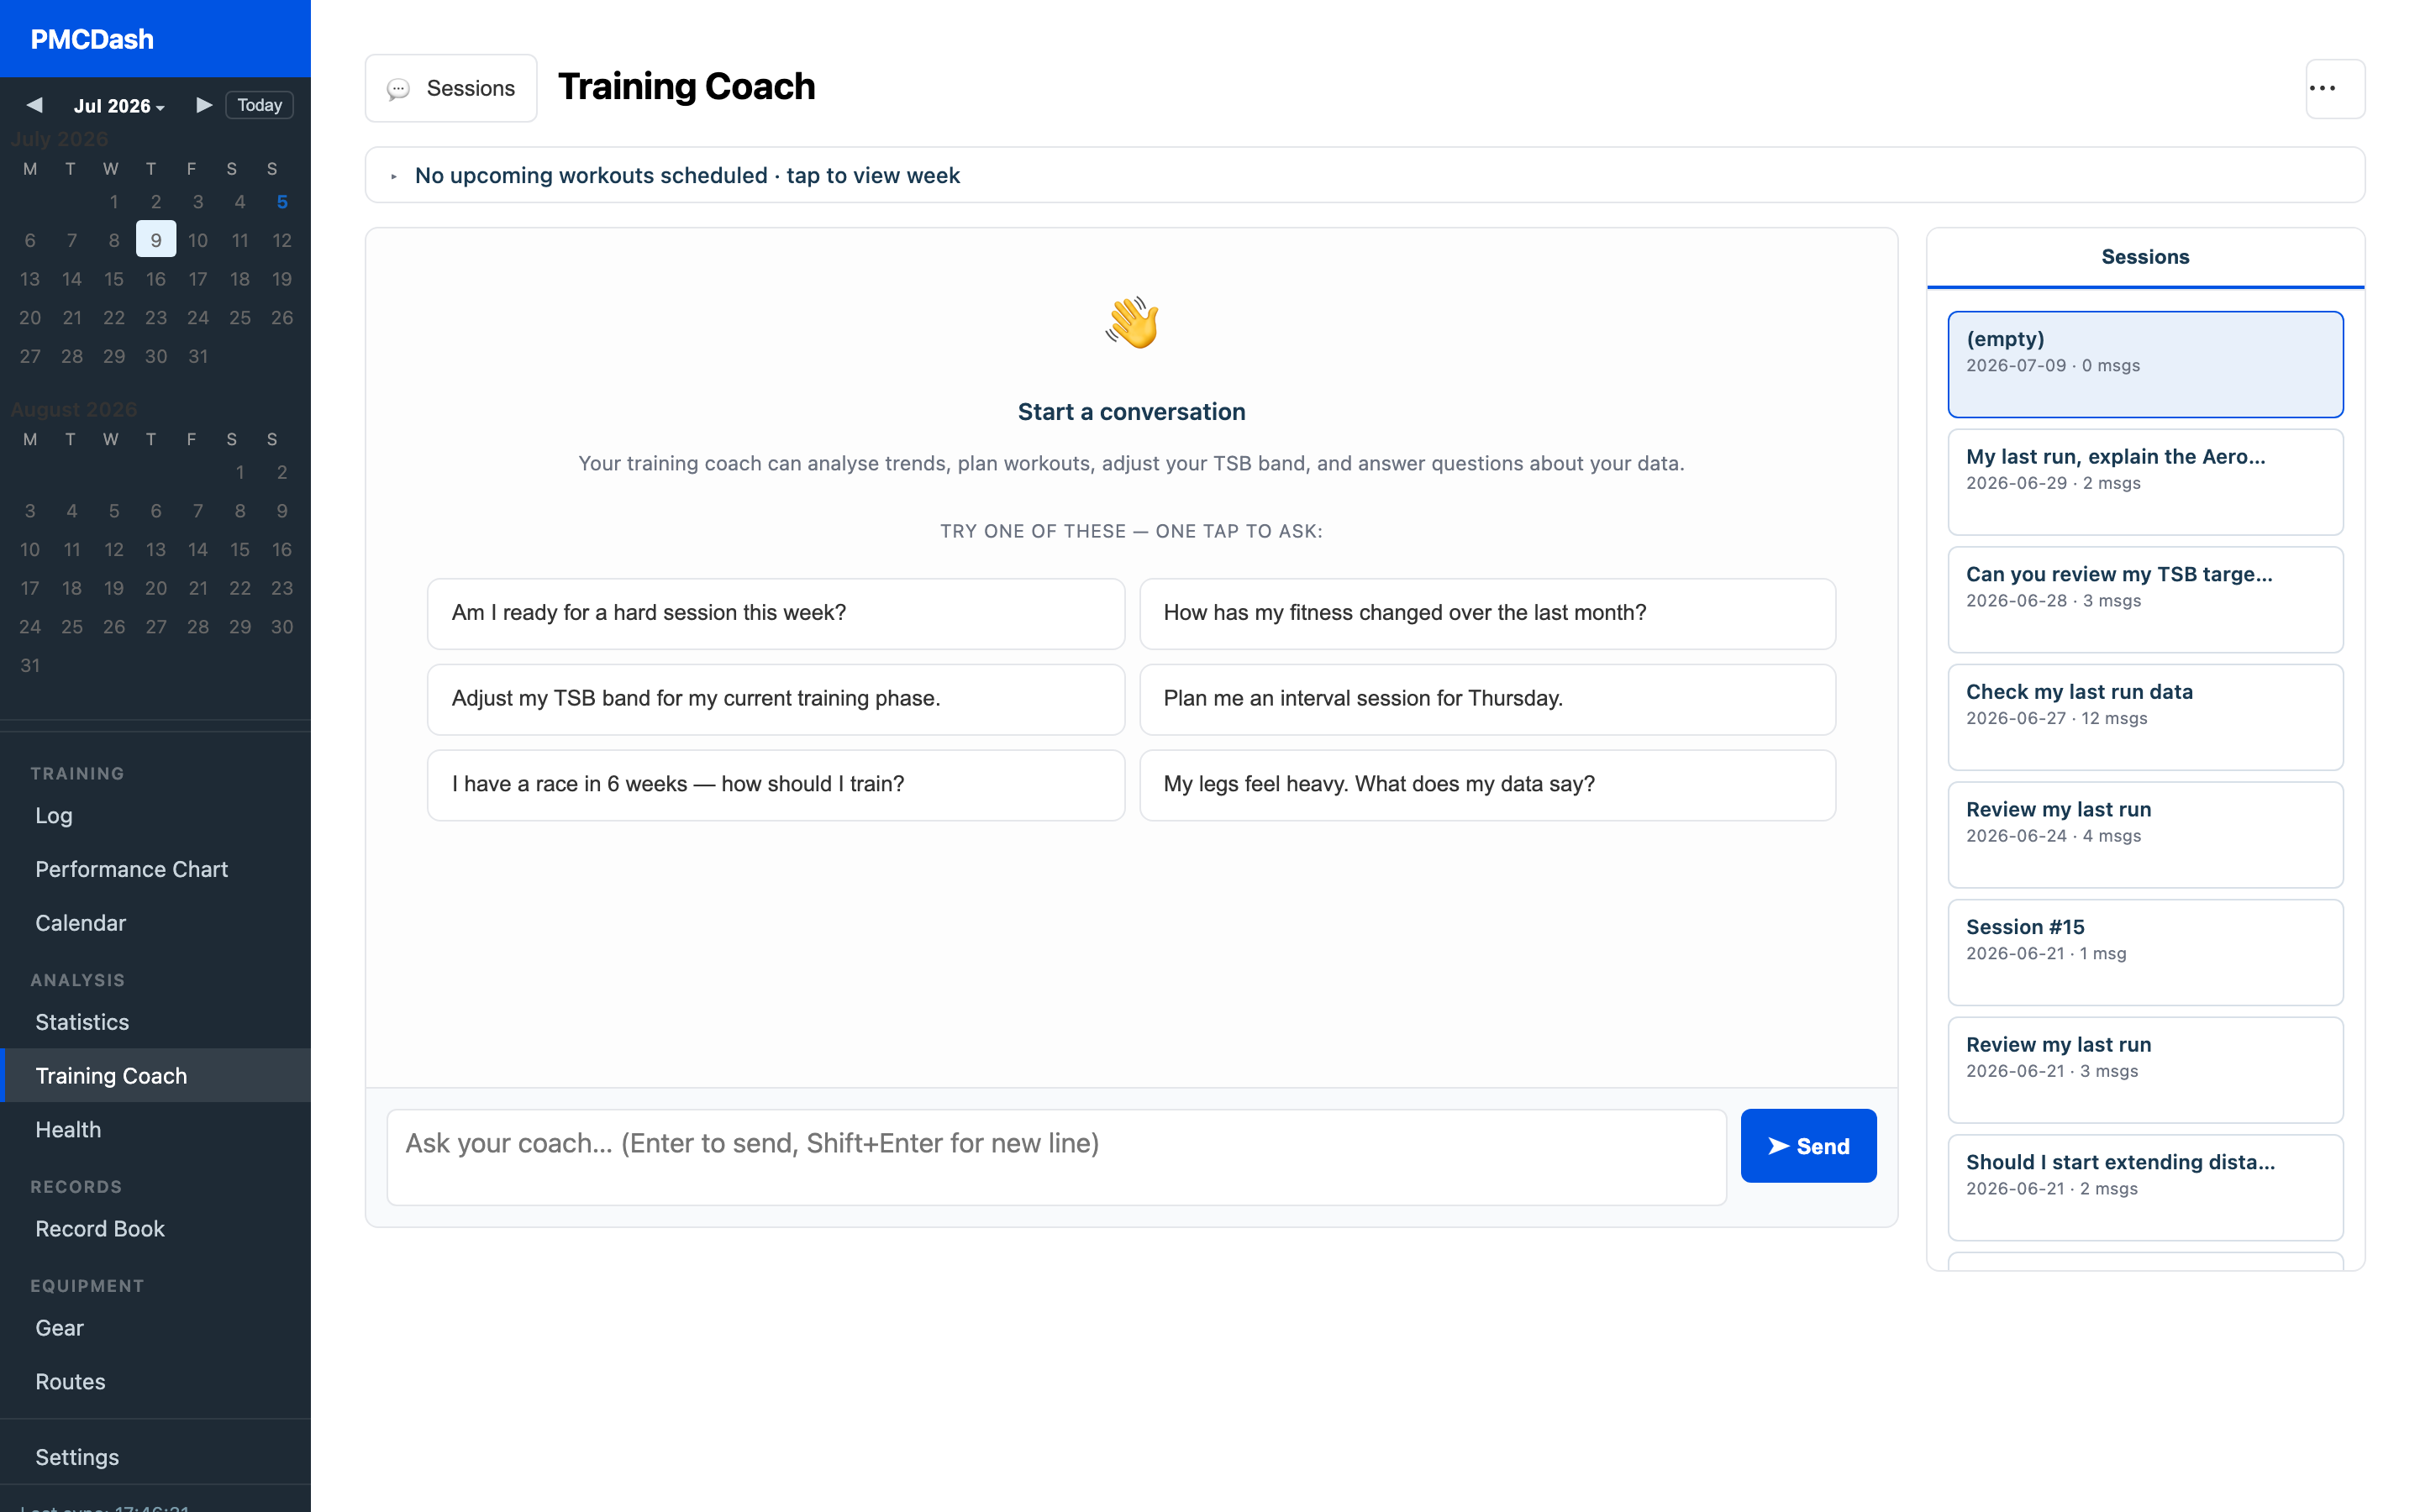The height and width of the screenshot is (1512, 2420).
Task: Open Routes in sidebar
Action: click(x=155, y=1382)
